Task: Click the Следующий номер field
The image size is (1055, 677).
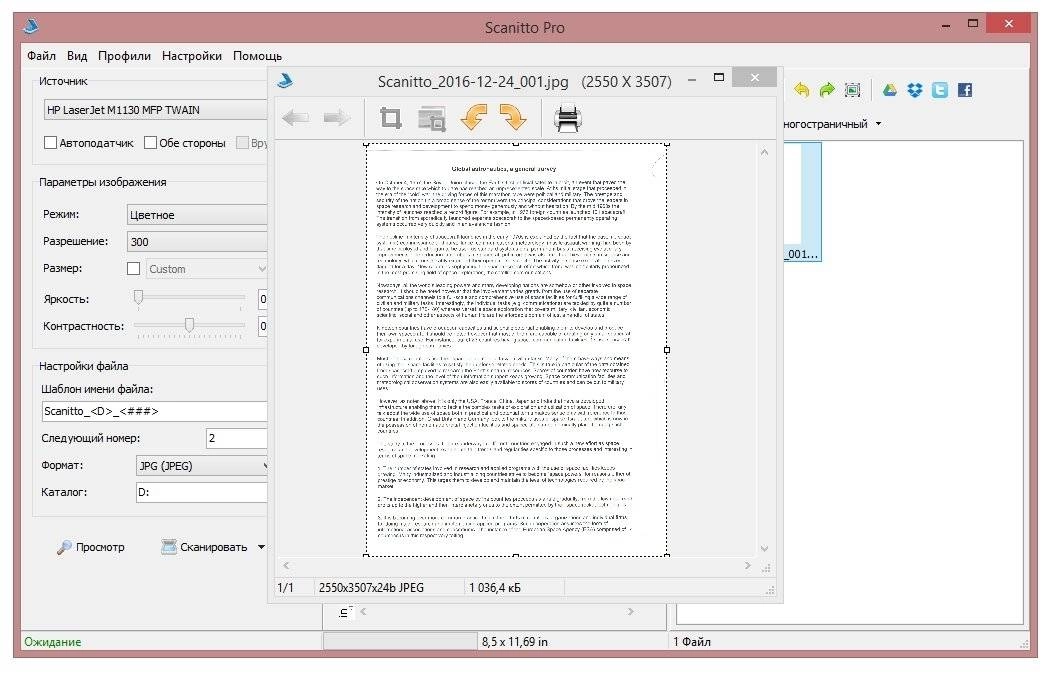Action: click(x=237, y=438)
